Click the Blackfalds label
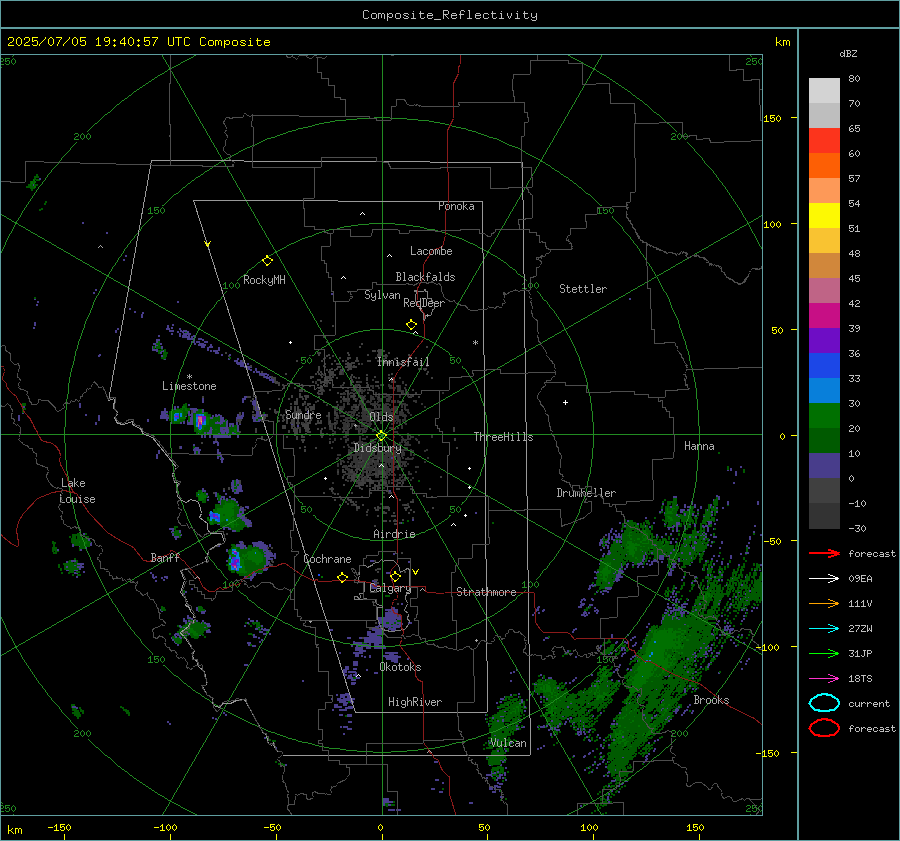 pos(425,277)
